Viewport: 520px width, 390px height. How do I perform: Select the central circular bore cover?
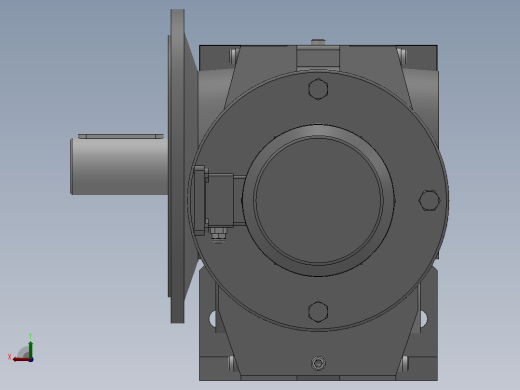[x=318, y=200]
